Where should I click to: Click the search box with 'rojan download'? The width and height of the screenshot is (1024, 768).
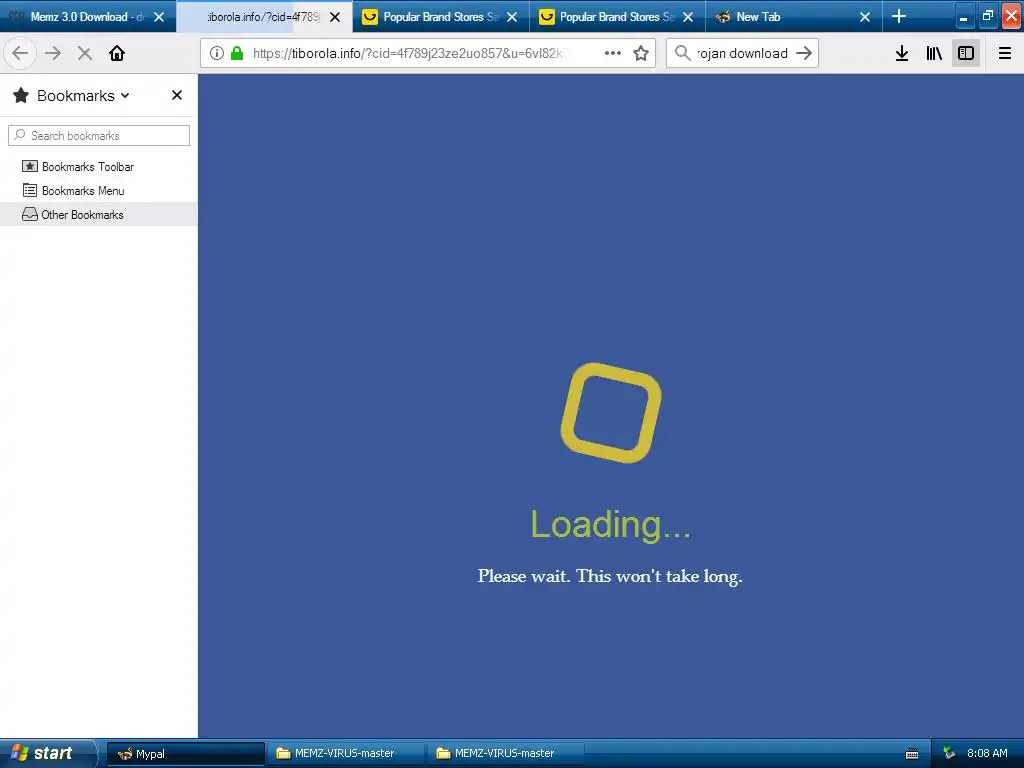(x=742, y=53)
